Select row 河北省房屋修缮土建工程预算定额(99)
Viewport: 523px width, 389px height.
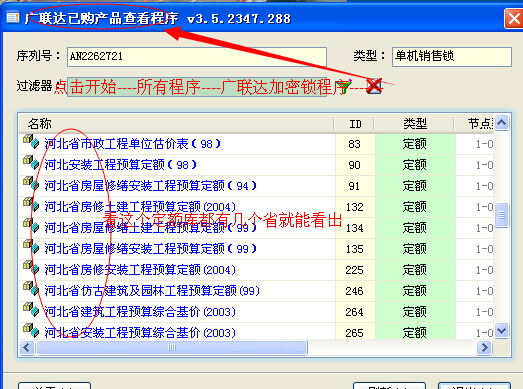256,228
